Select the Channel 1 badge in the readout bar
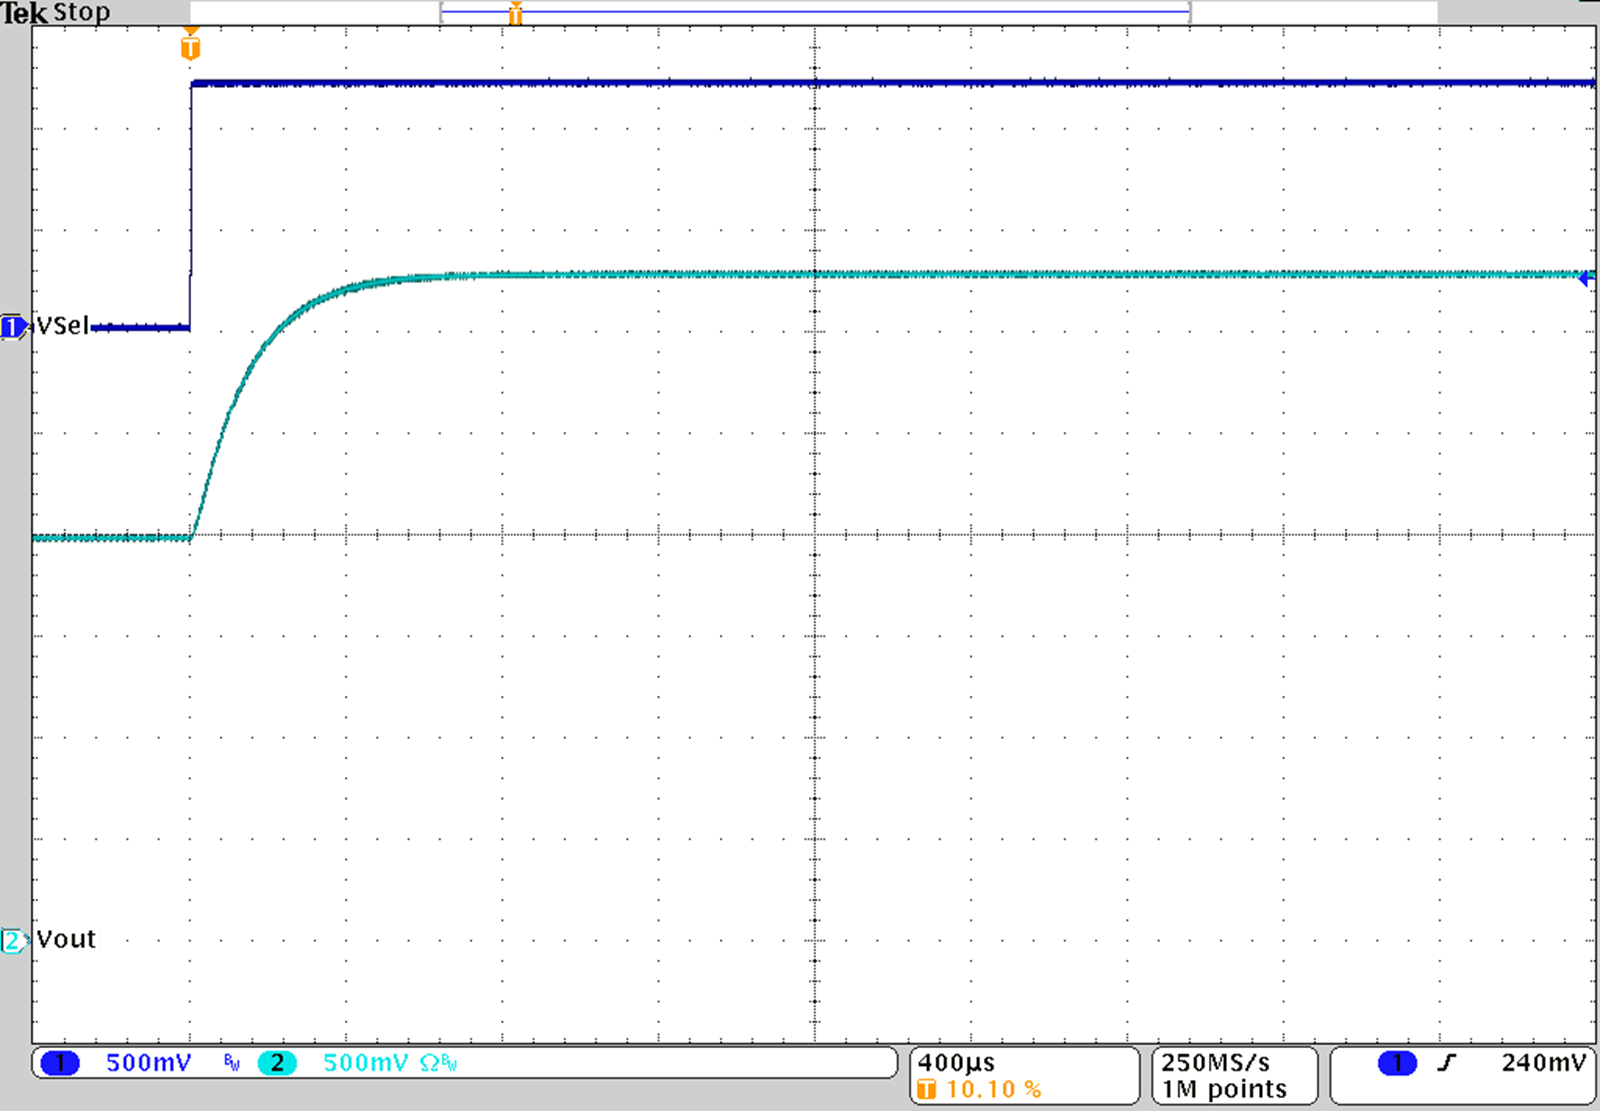 click(x=60, y=1063)
